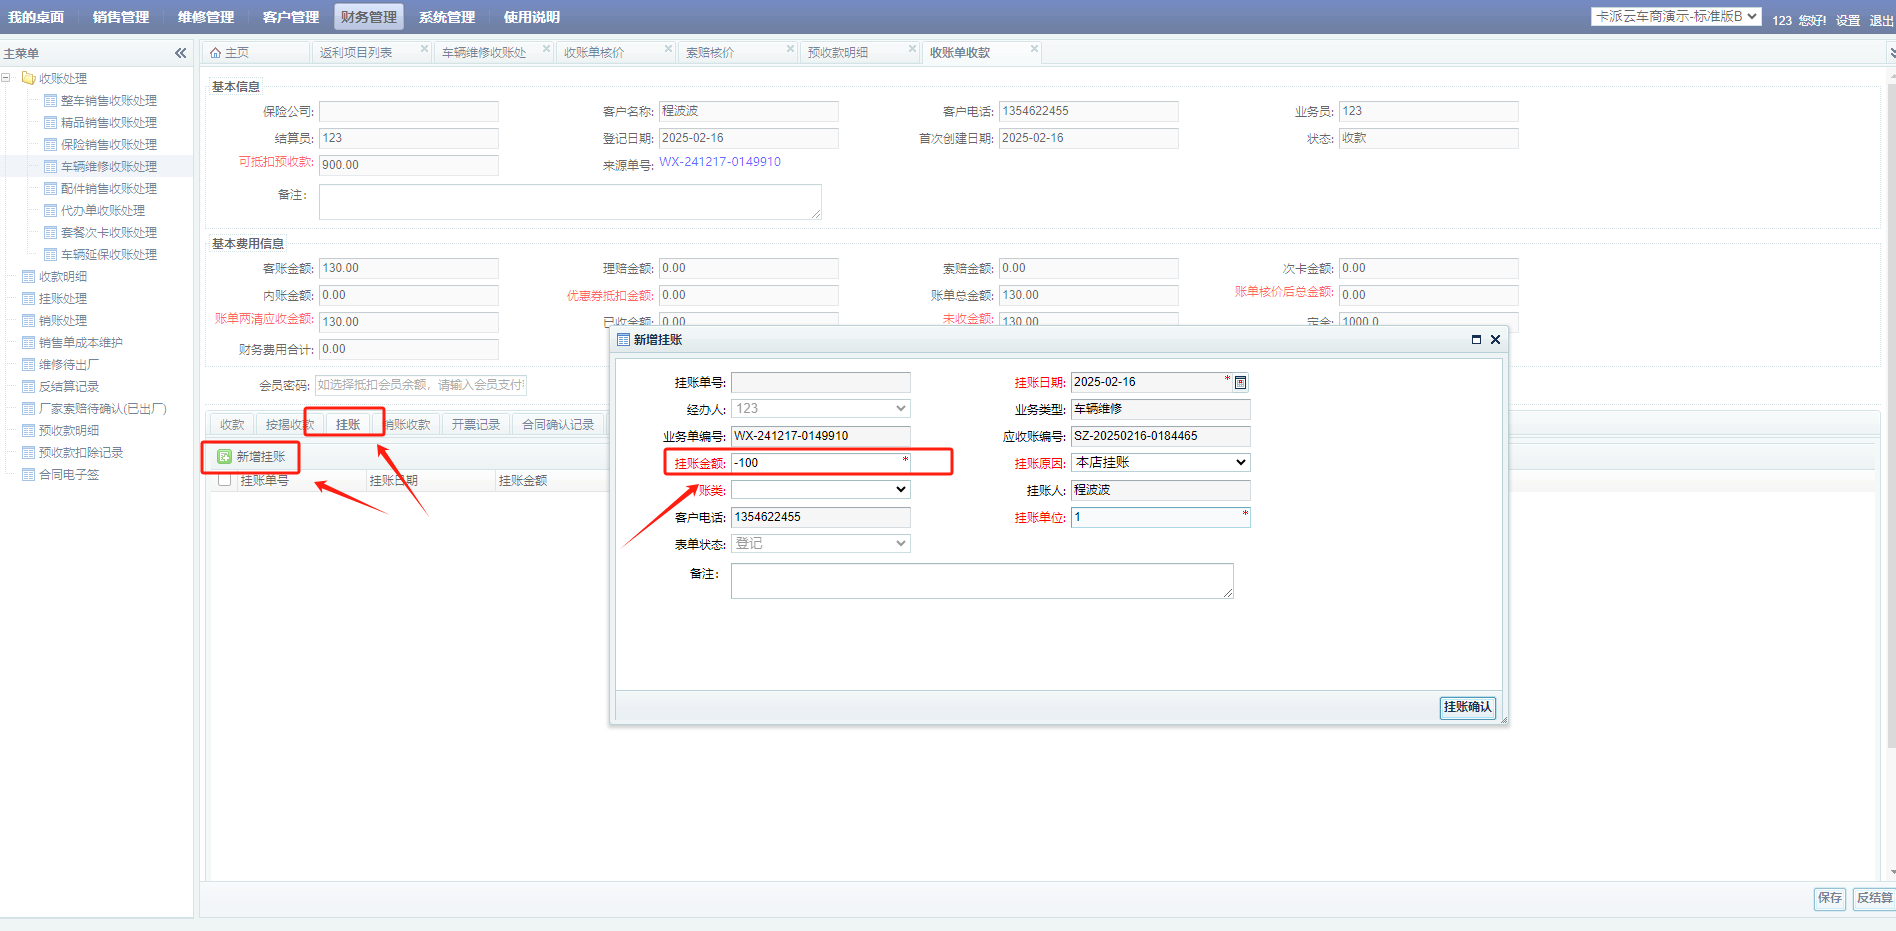Expand the 挂账原因 dropdown showing 本店挂账

point(1160,463)
